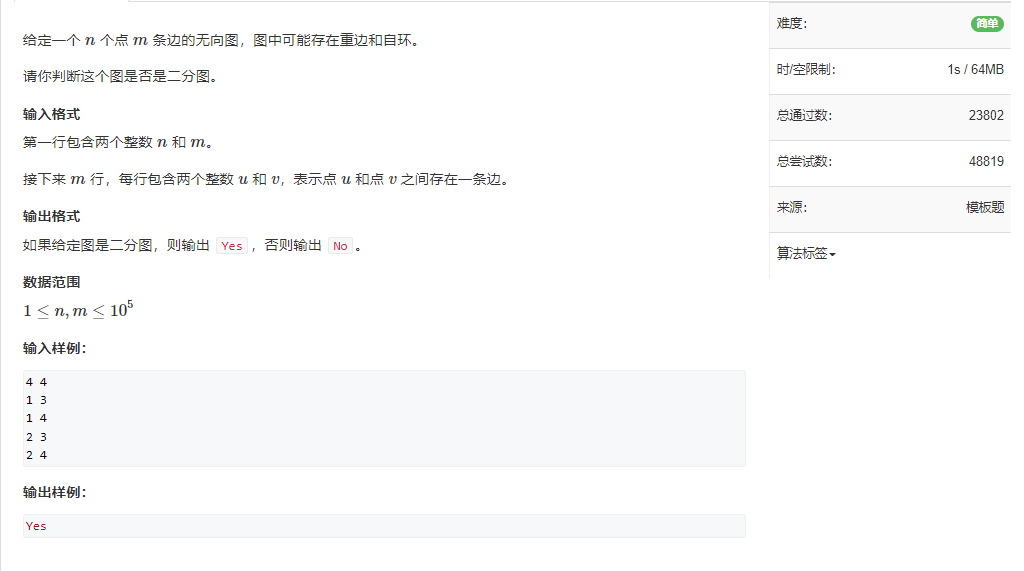Select the 23802 total passes count
This screenshot has width=1024, height=571.
coord(986,115)
